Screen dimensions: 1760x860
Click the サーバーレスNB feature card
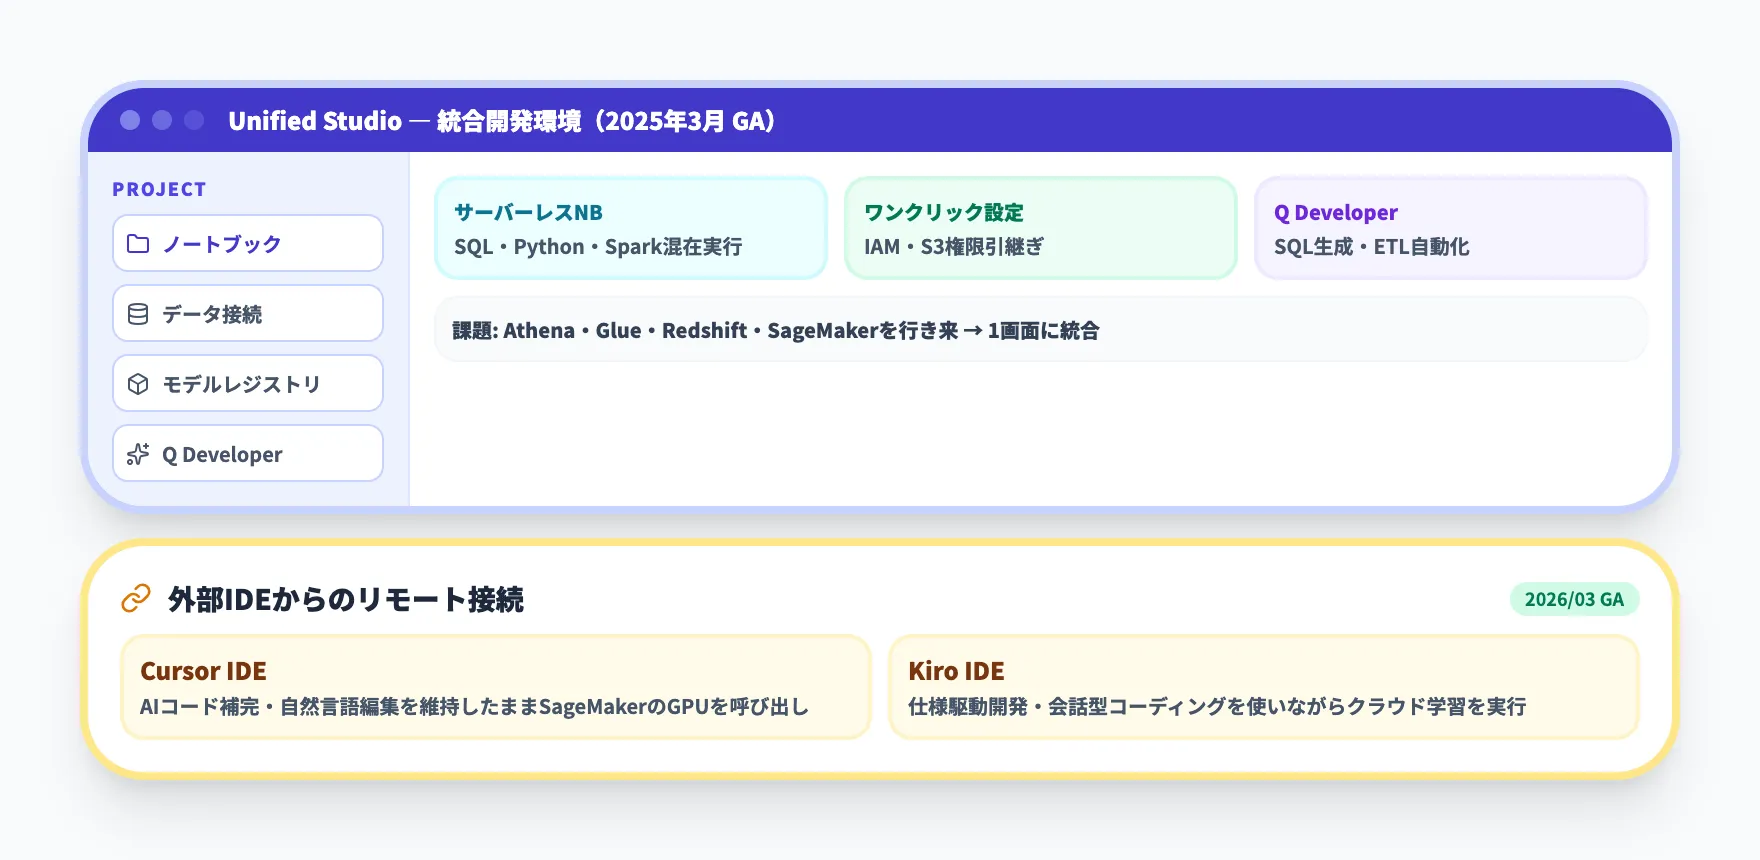(x=631, y=228)
